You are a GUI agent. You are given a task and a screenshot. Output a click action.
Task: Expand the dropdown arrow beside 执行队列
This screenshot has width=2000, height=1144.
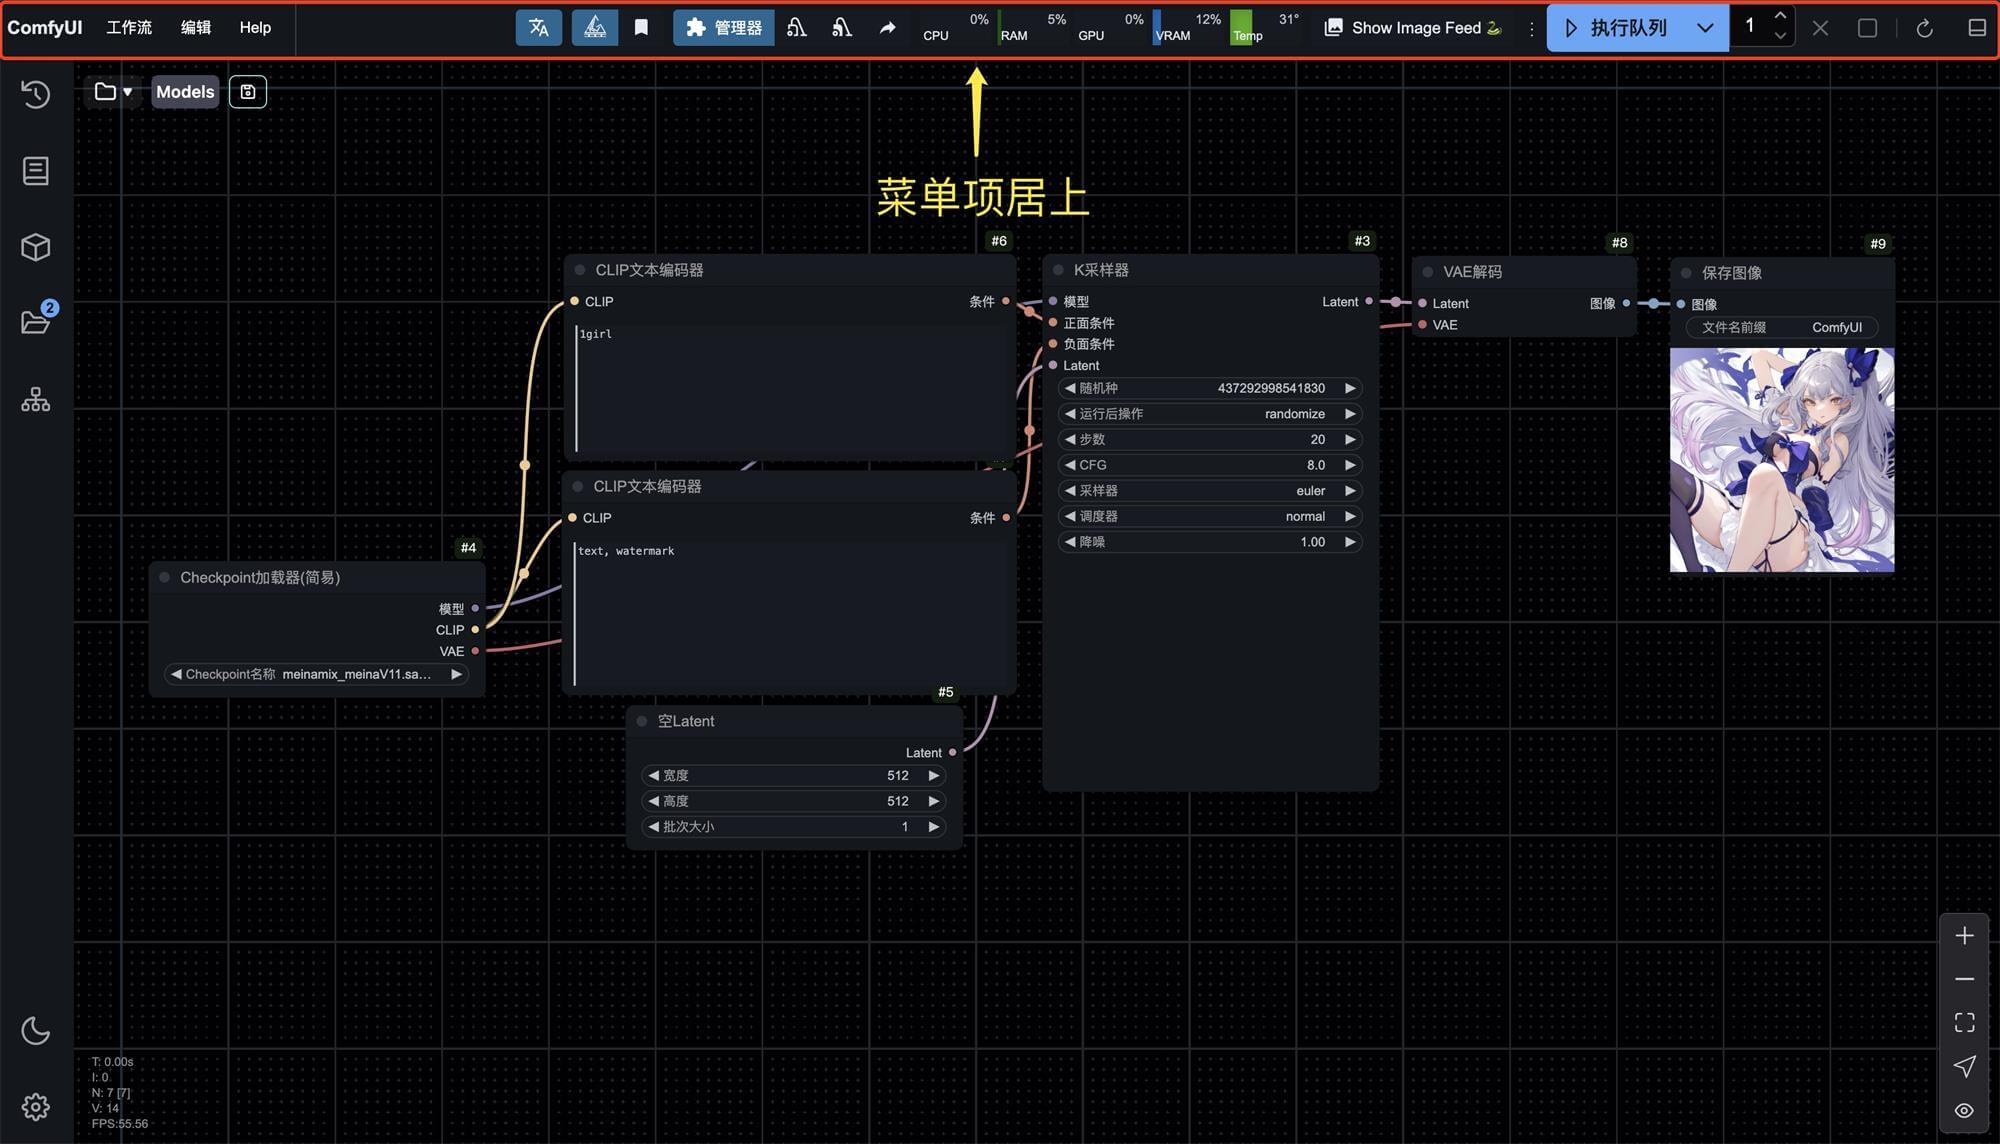point(1706,28)
